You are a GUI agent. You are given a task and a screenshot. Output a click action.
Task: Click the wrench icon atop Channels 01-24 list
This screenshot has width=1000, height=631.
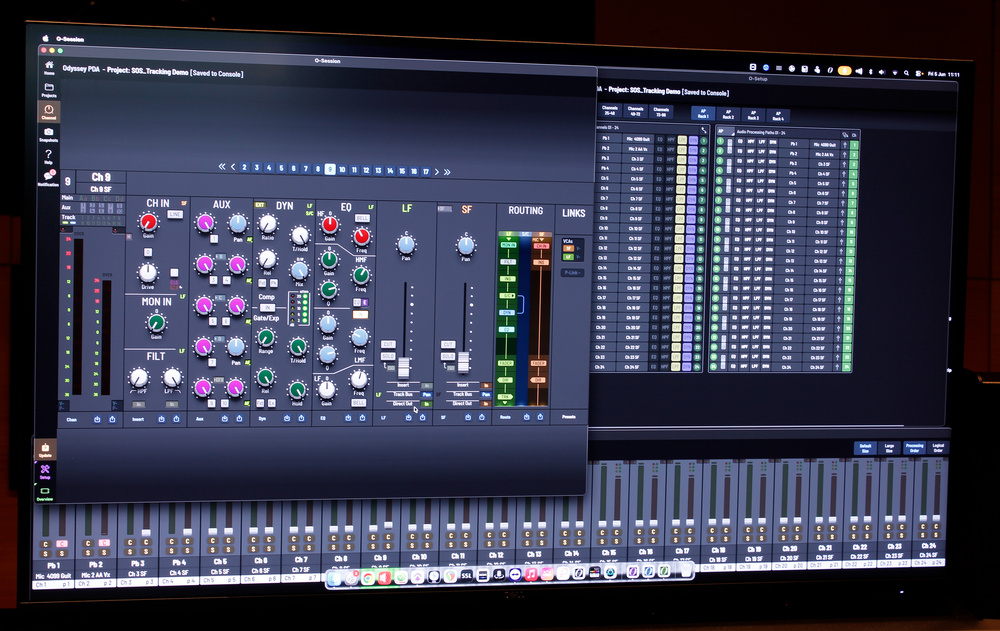(x=704, y=130)
